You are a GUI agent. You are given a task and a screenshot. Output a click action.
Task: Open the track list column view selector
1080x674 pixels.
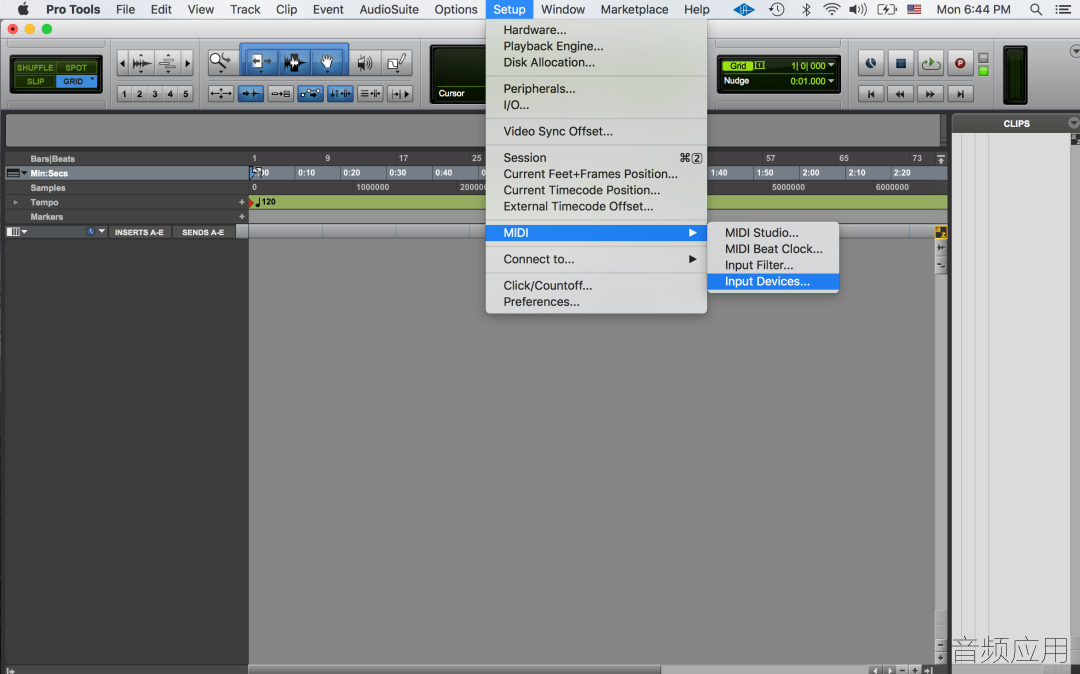coord(17,232)
